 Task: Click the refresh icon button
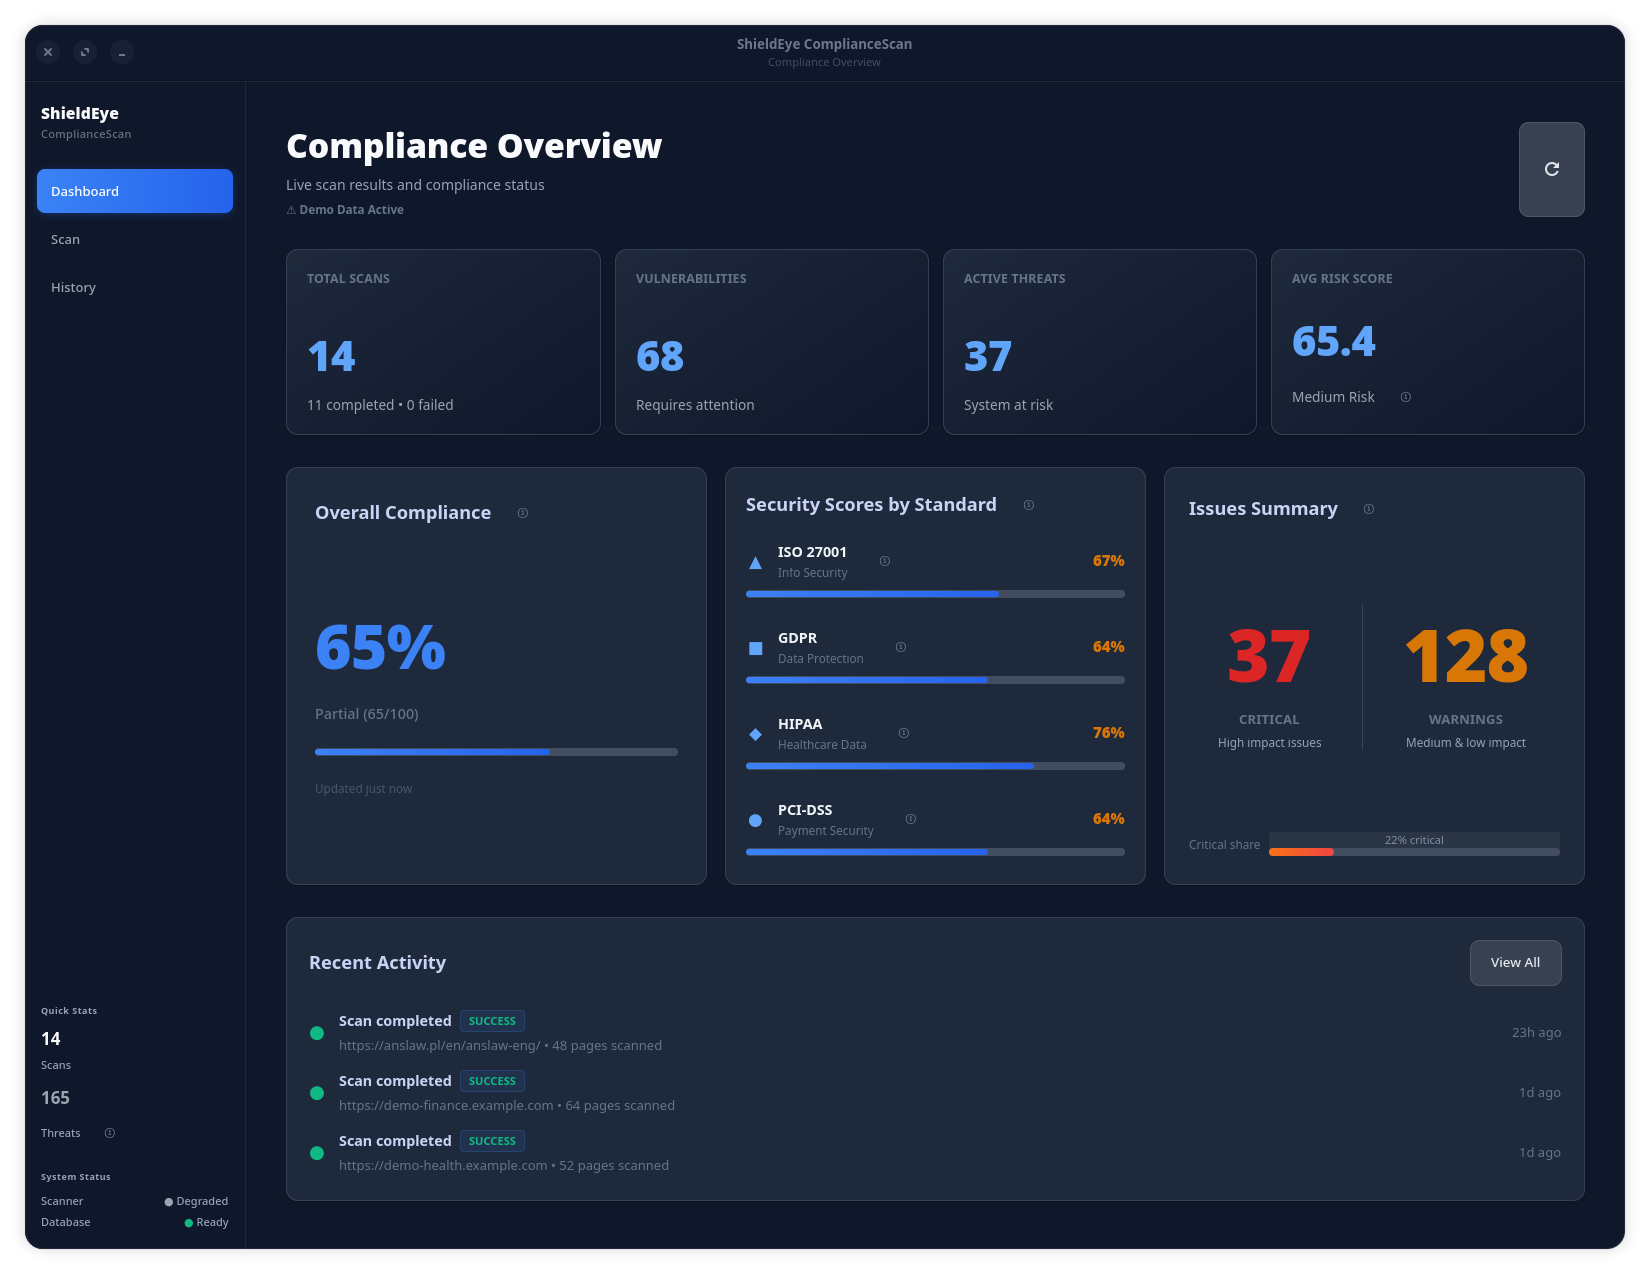click(1551, 169)
